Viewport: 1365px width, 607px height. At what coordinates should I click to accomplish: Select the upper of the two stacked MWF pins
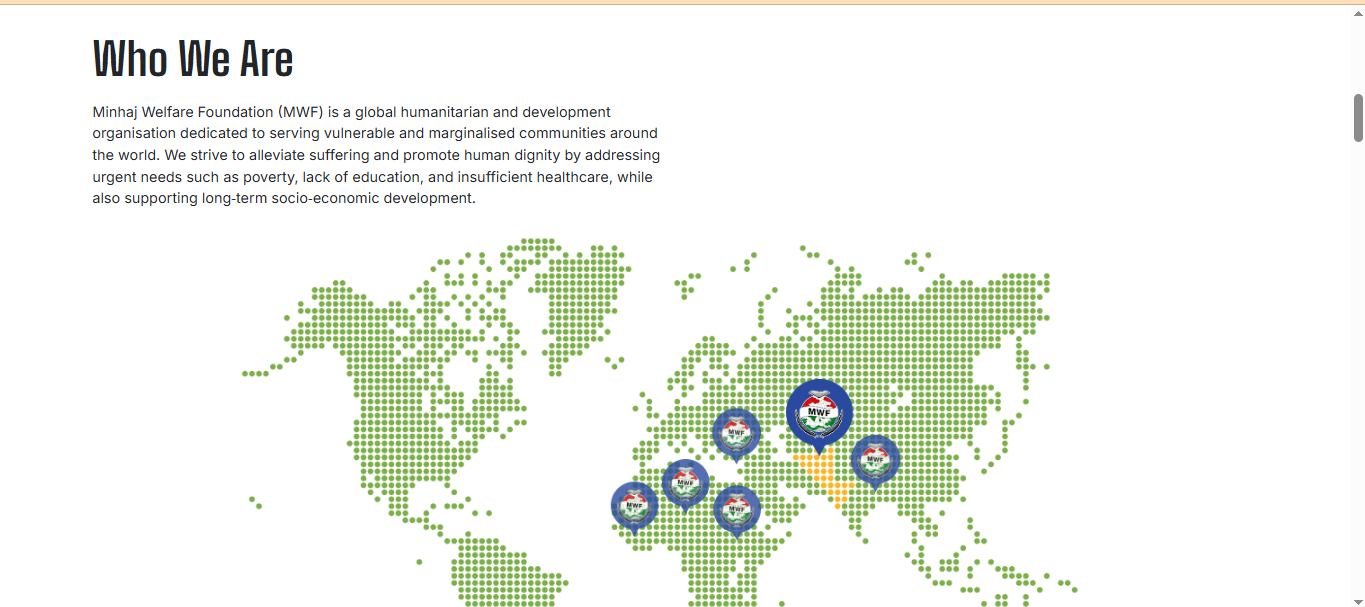737,432
